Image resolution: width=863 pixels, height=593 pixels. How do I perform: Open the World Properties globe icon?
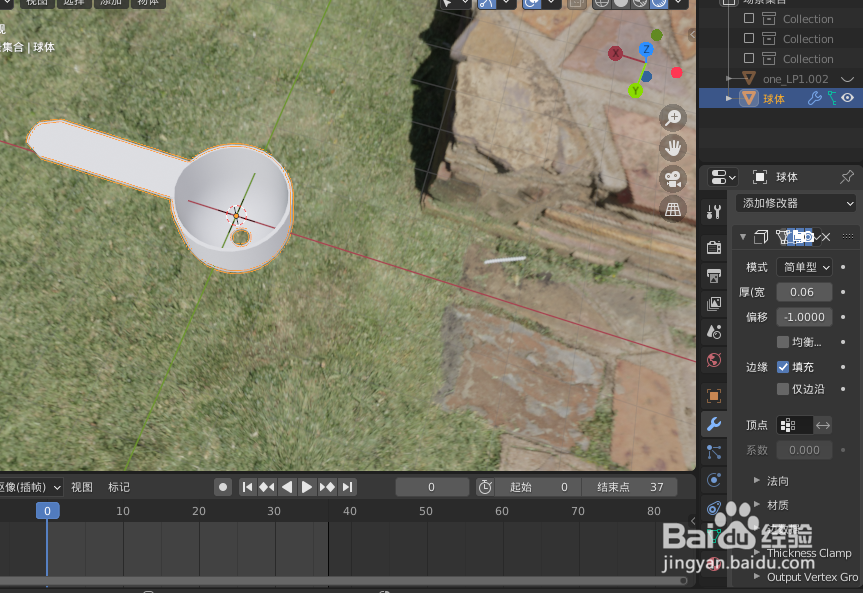coord(714,360)
